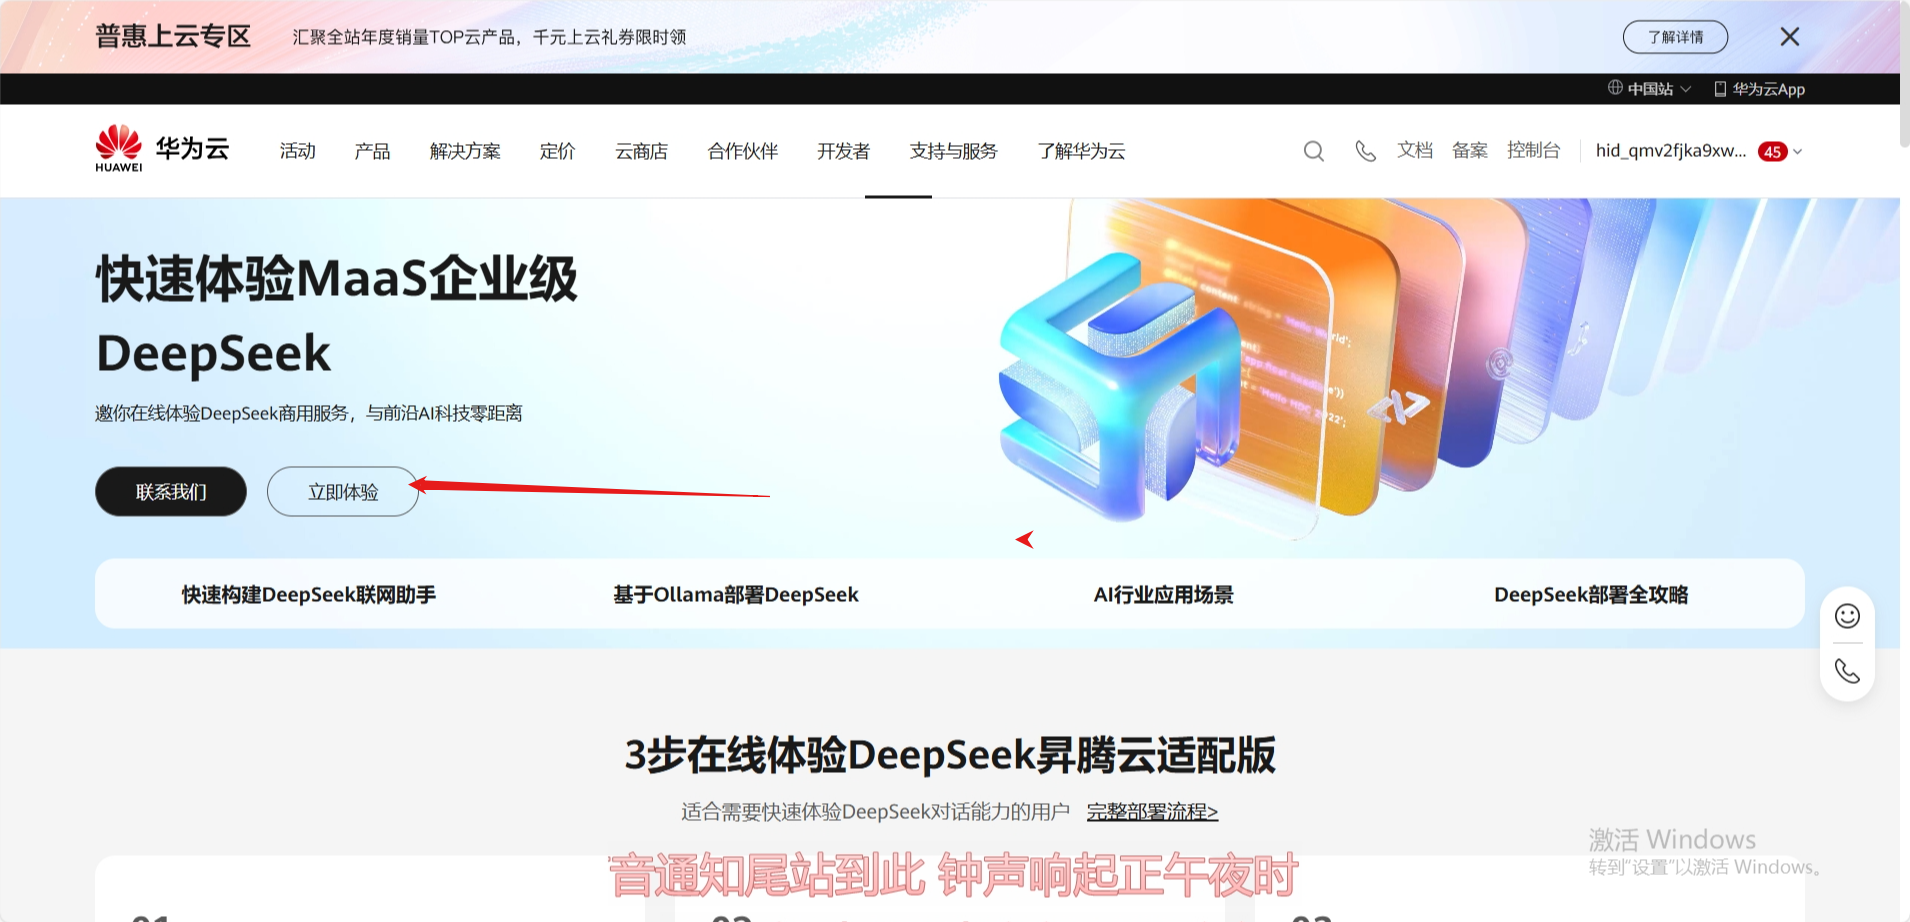Click the Huawei Cloud logo
This screenshot has height=922, width=1910.
(x=162, y=150)
